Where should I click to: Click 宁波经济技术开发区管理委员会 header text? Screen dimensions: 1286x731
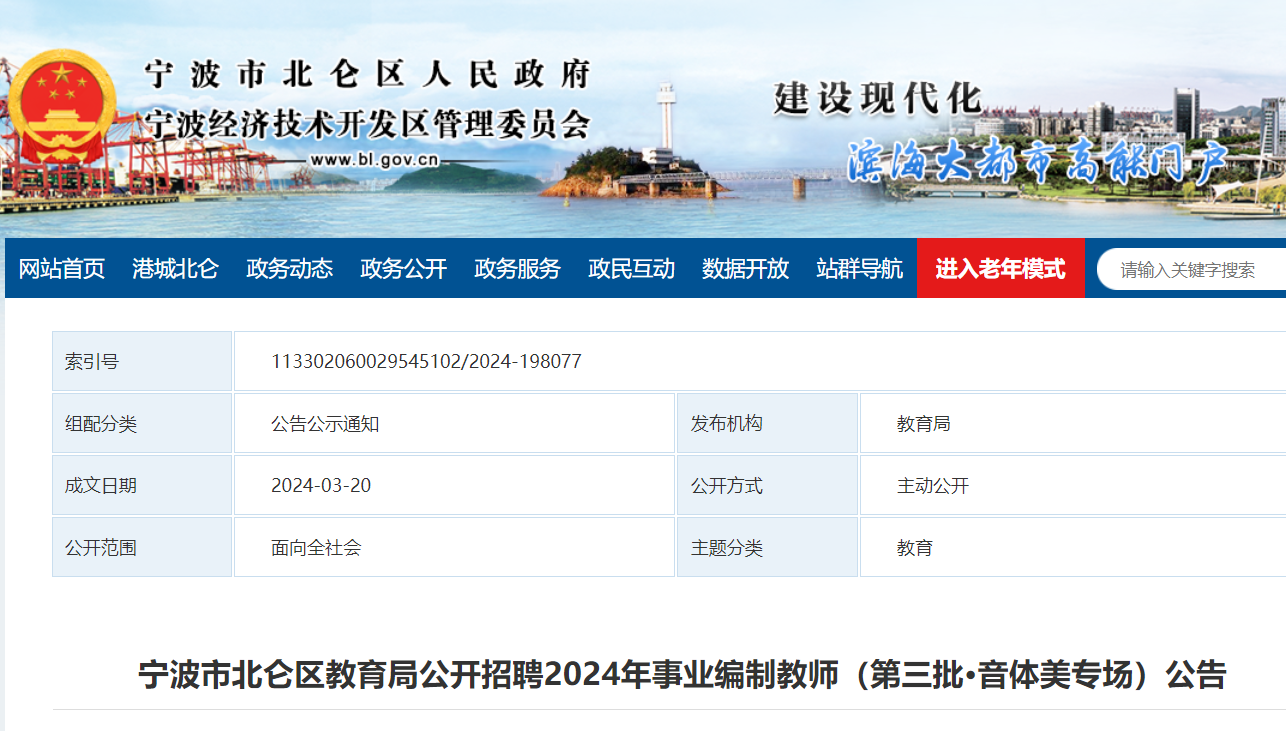pos(369,124)
